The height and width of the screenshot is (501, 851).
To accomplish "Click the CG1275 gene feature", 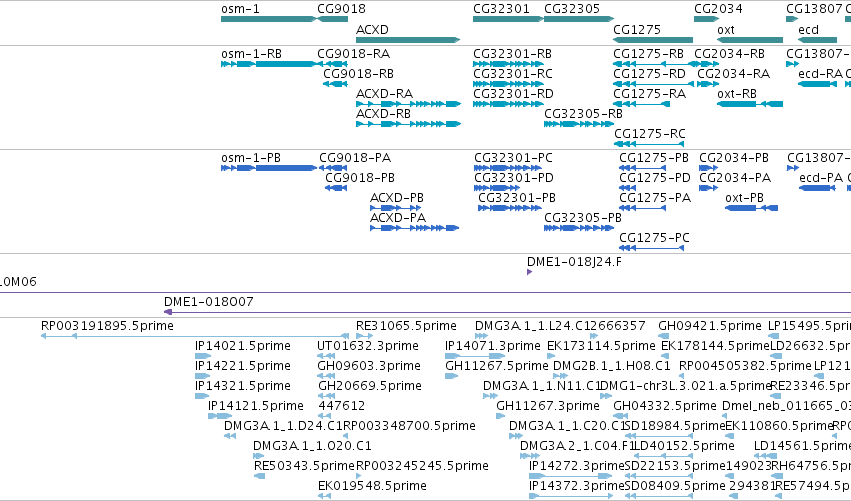I will point(653,40).
